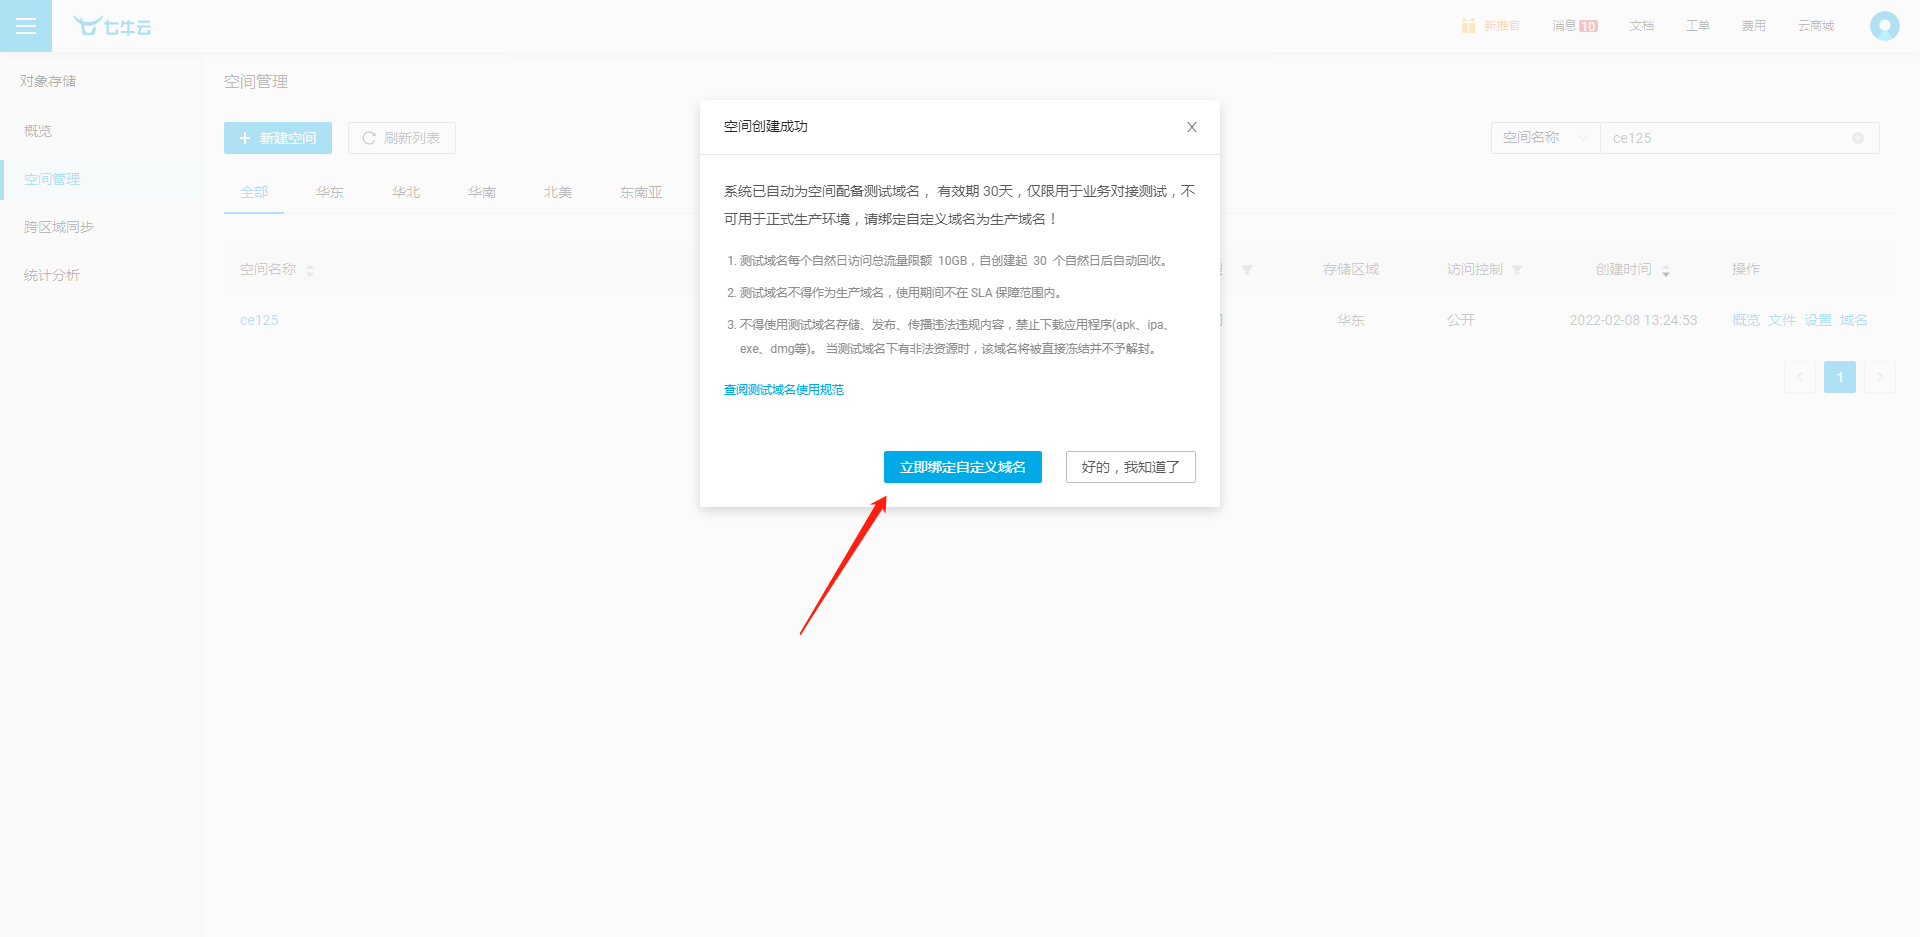Viewport: 1920px width, 937px height.
Task: Click the 七牛云 logo
Action: click(x=112, y=26)
